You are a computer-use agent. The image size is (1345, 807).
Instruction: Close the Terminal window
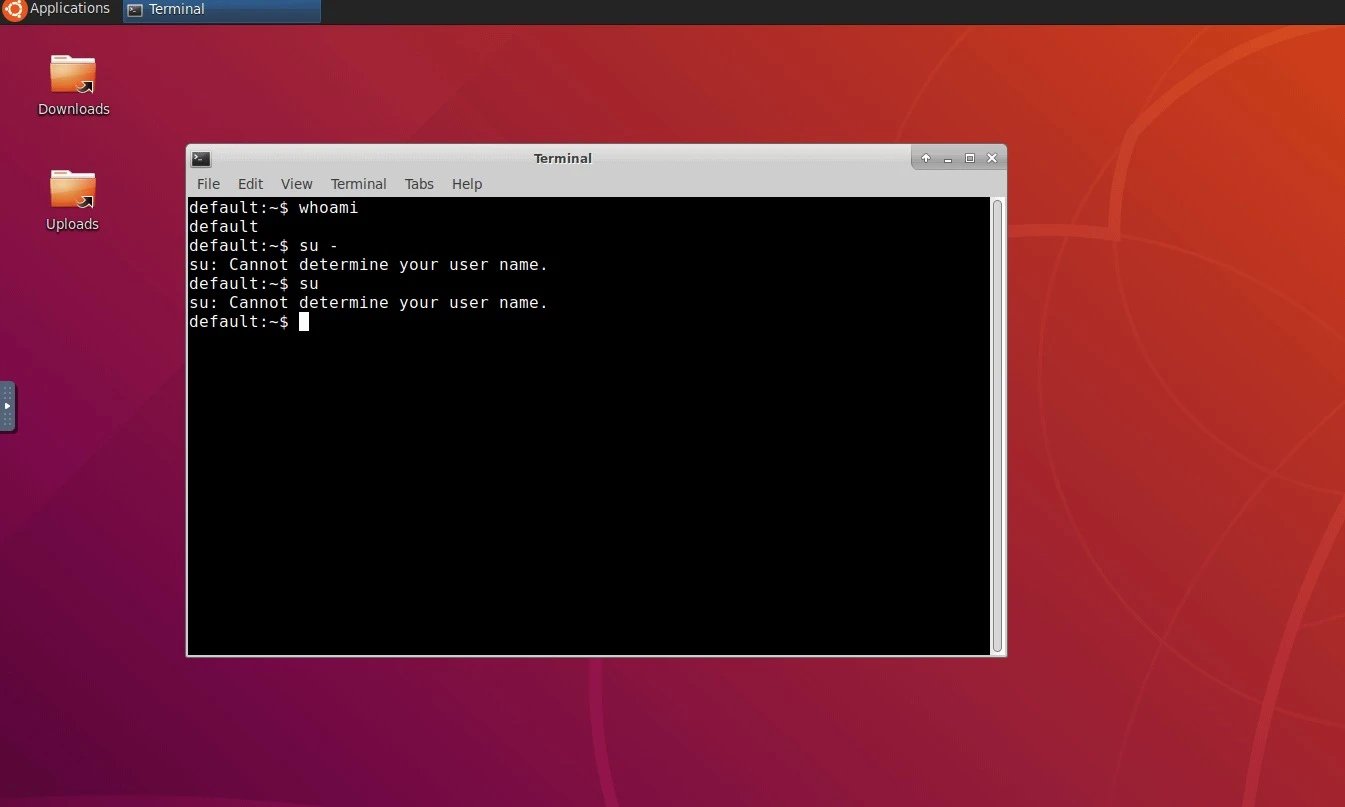(992, 158)
